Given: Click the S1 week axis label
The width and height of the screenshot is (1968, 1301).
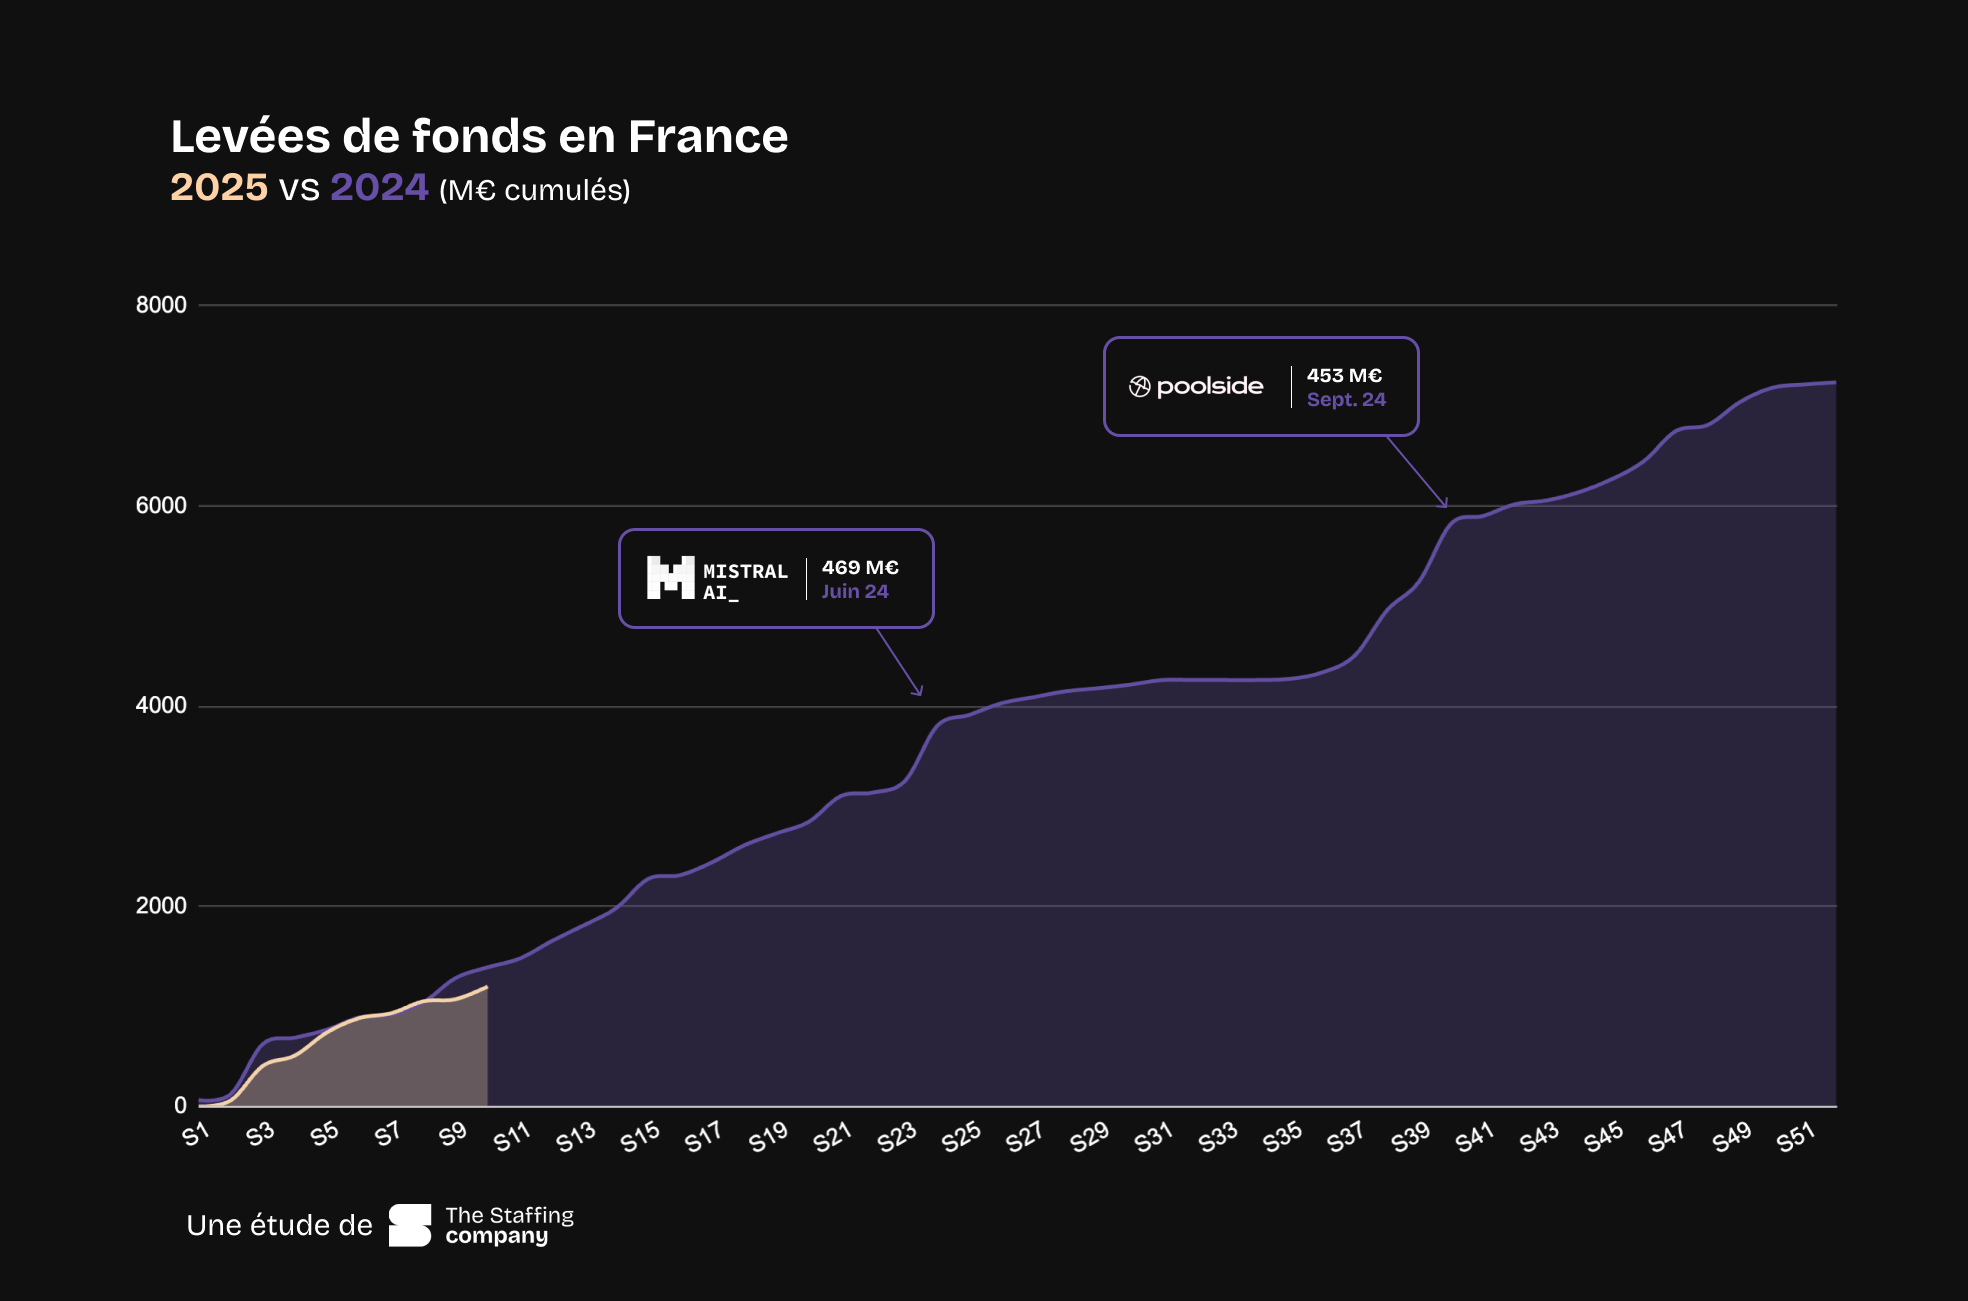Looking at the screenshot, I should [196, 1134].
